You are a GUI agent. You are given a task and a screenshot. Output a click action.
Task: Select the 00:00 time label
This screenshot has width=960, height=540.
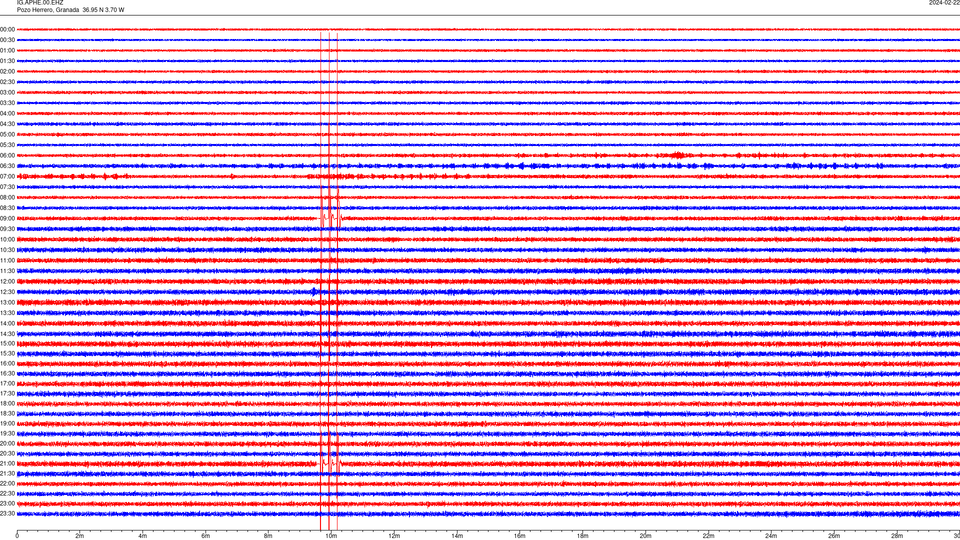click(7, 29)
